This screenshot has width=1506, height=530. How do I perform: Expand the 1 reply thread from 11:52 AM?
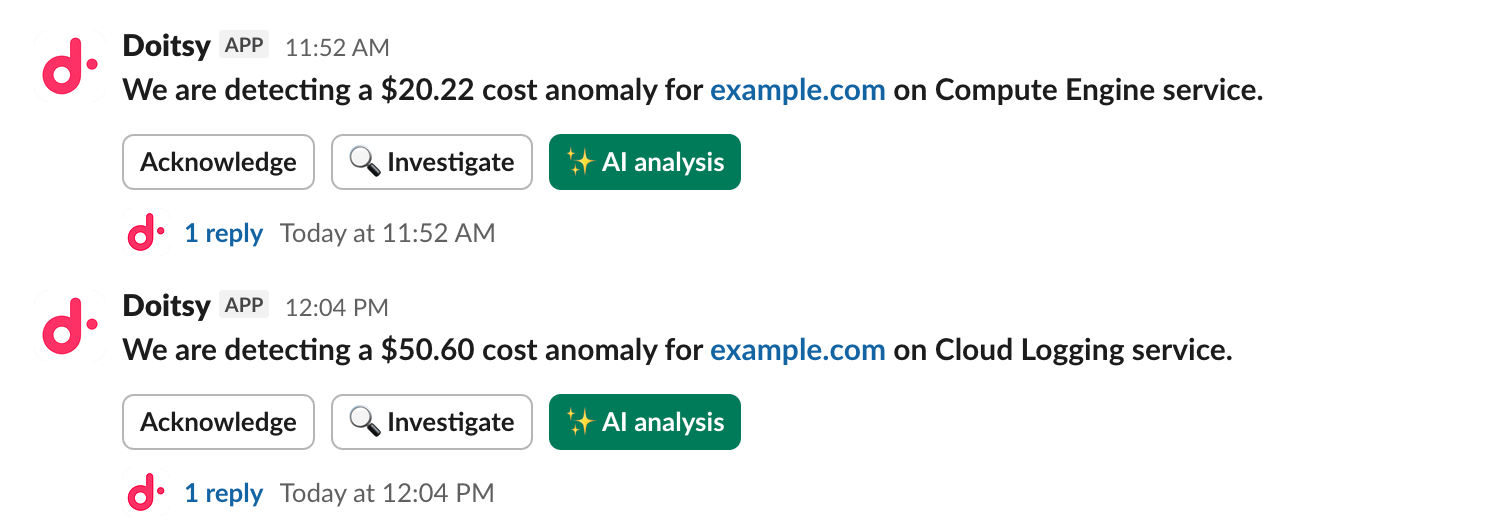(224, 234)
